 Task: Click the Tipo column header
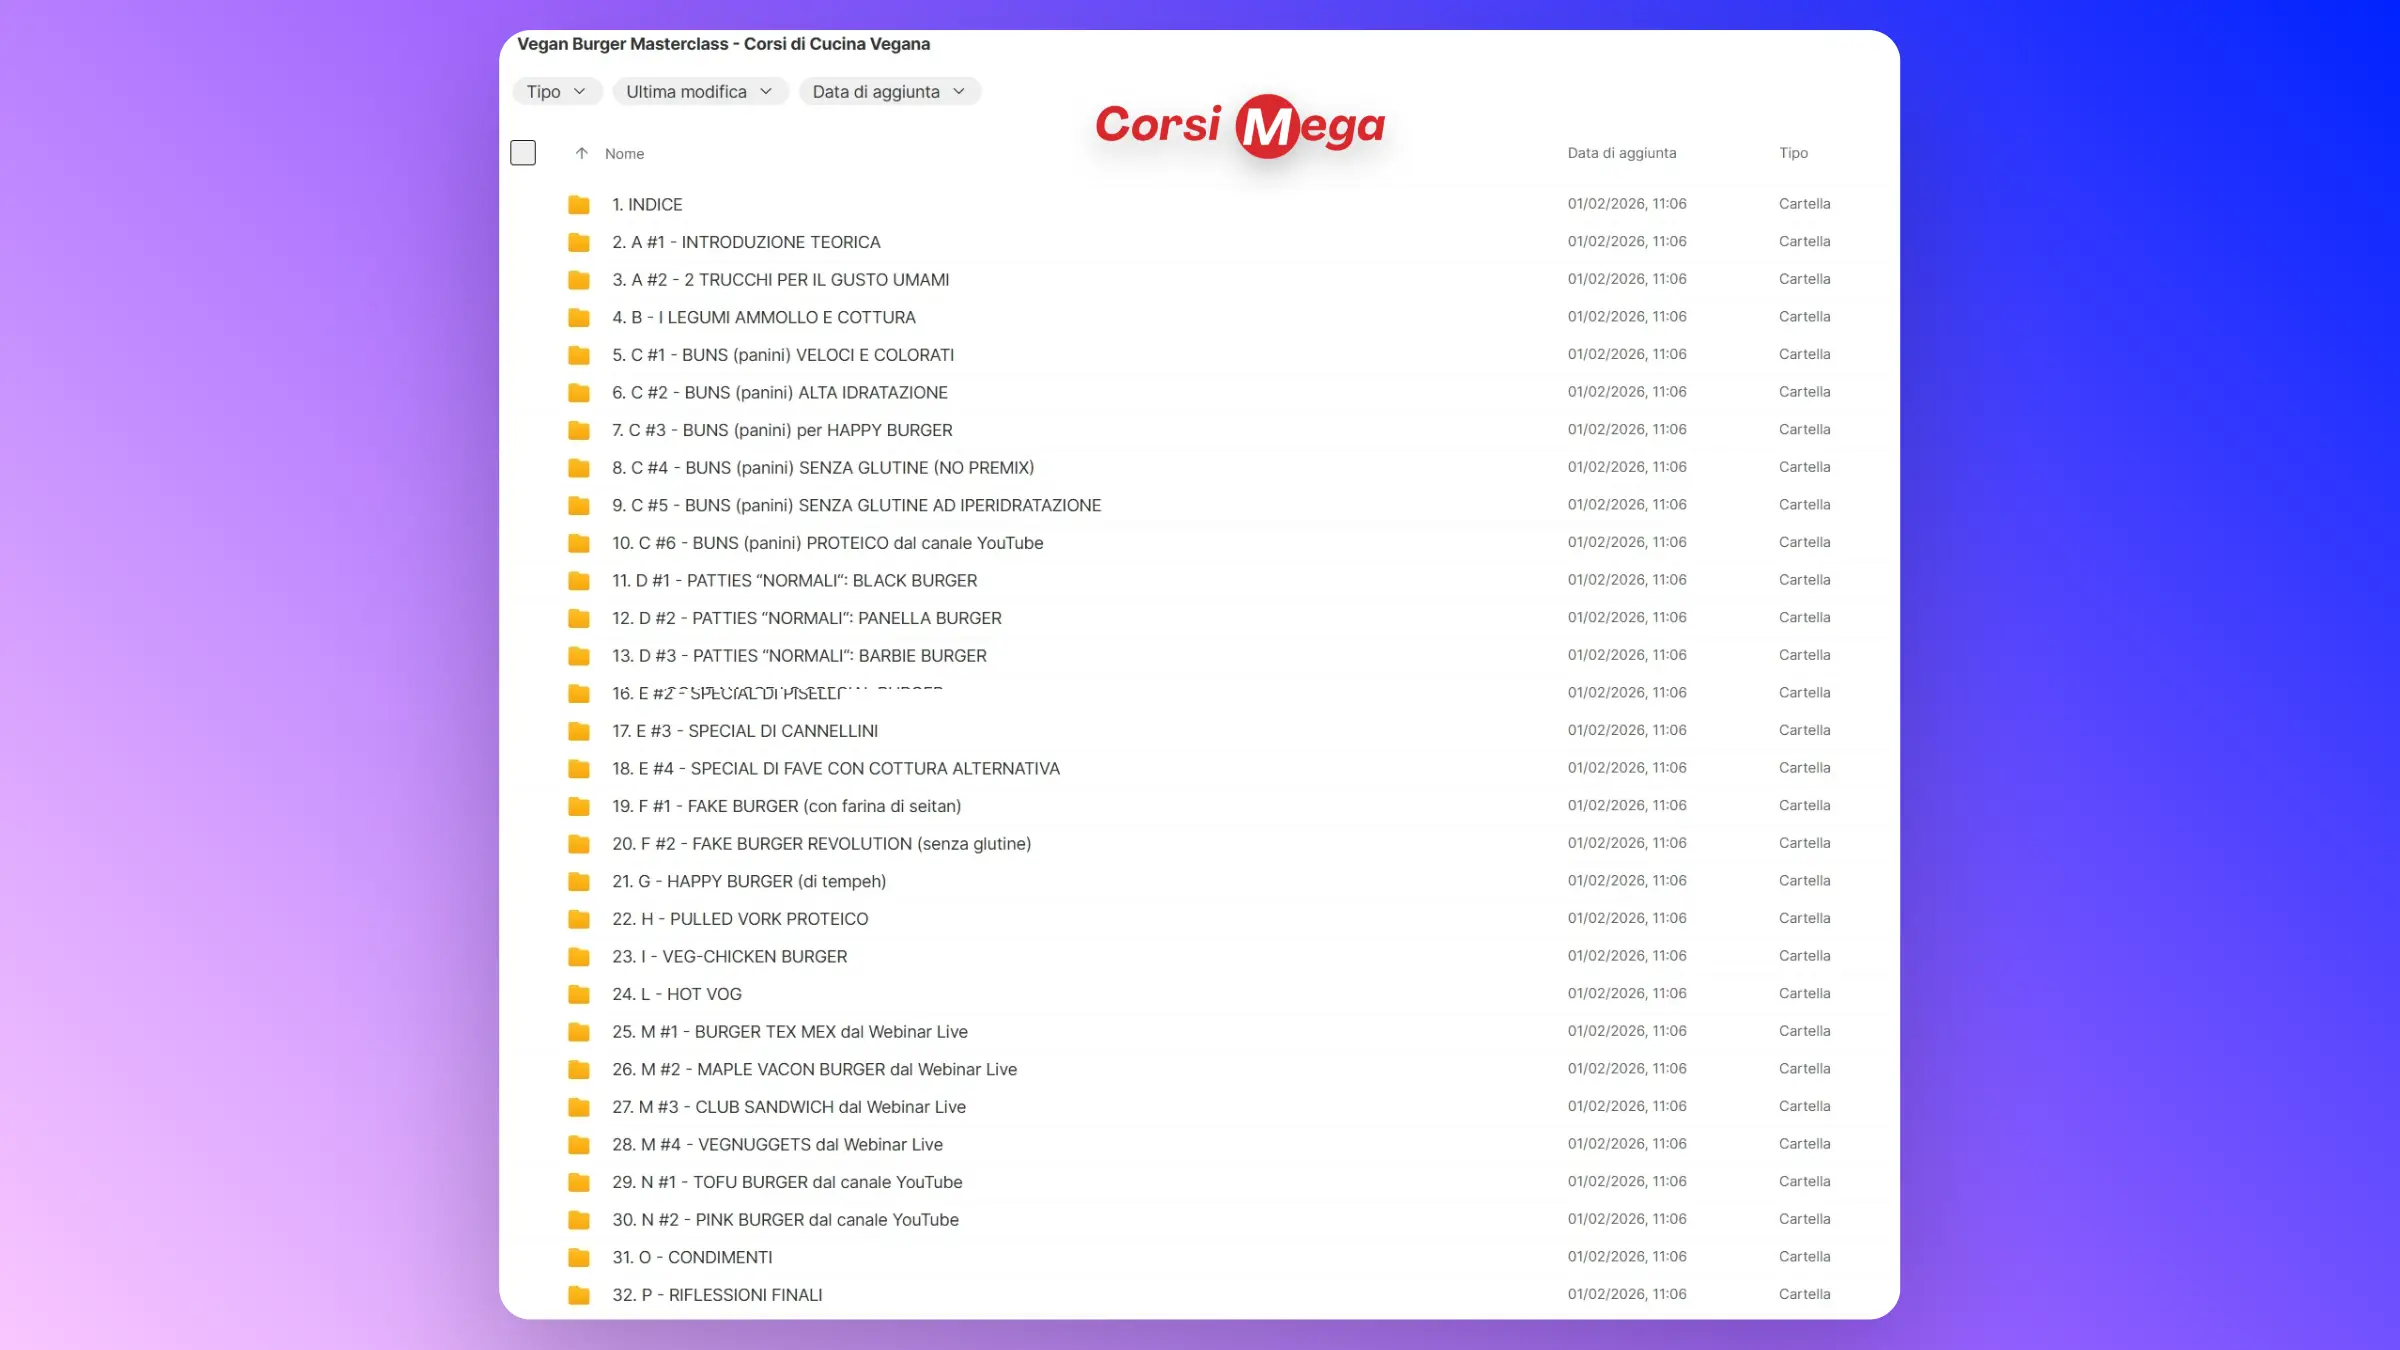point(1793,153)
